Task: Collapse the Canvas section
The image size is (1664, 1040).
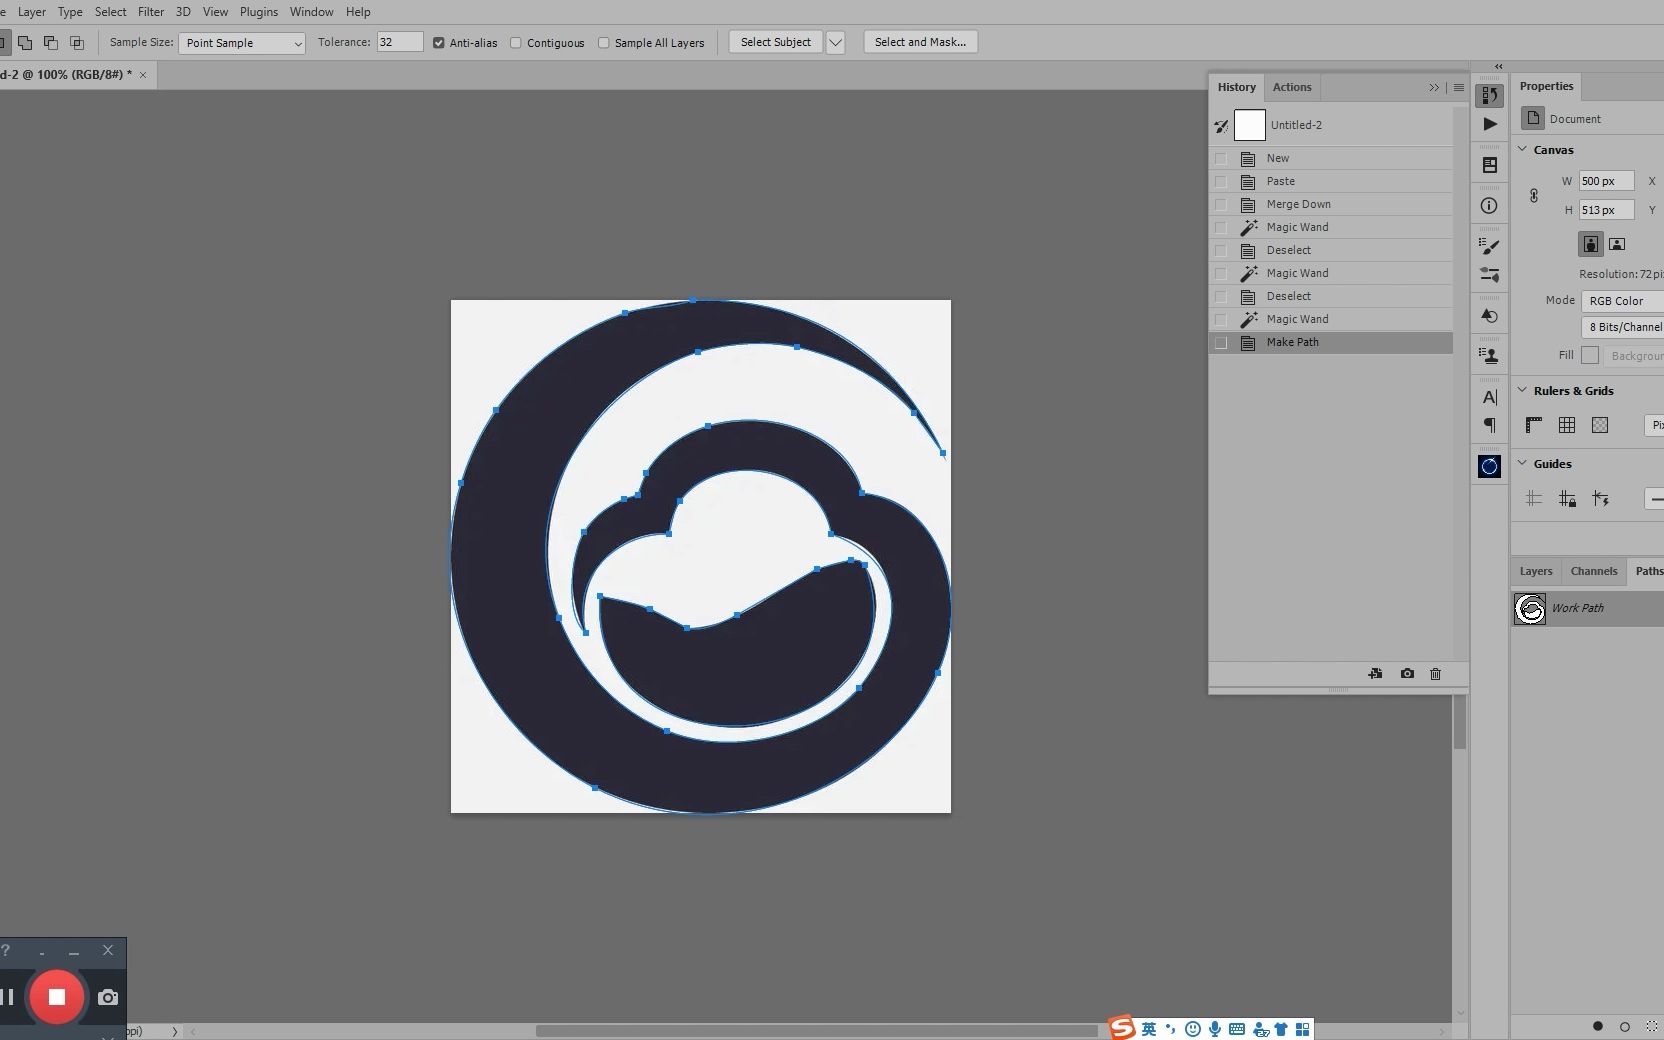Action: point(1523,149)
